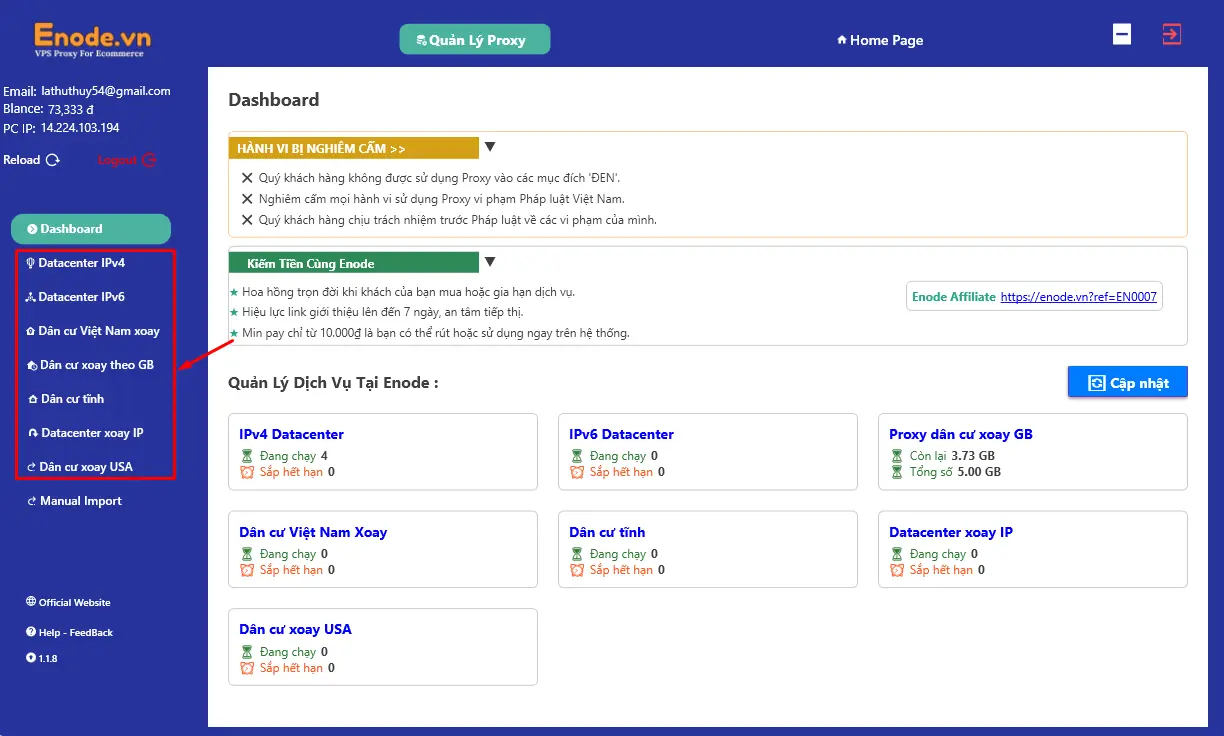Go to Dân cư xoay theo GB
This screenshot has height=736, width=1224.
click(x=96, y=365)
